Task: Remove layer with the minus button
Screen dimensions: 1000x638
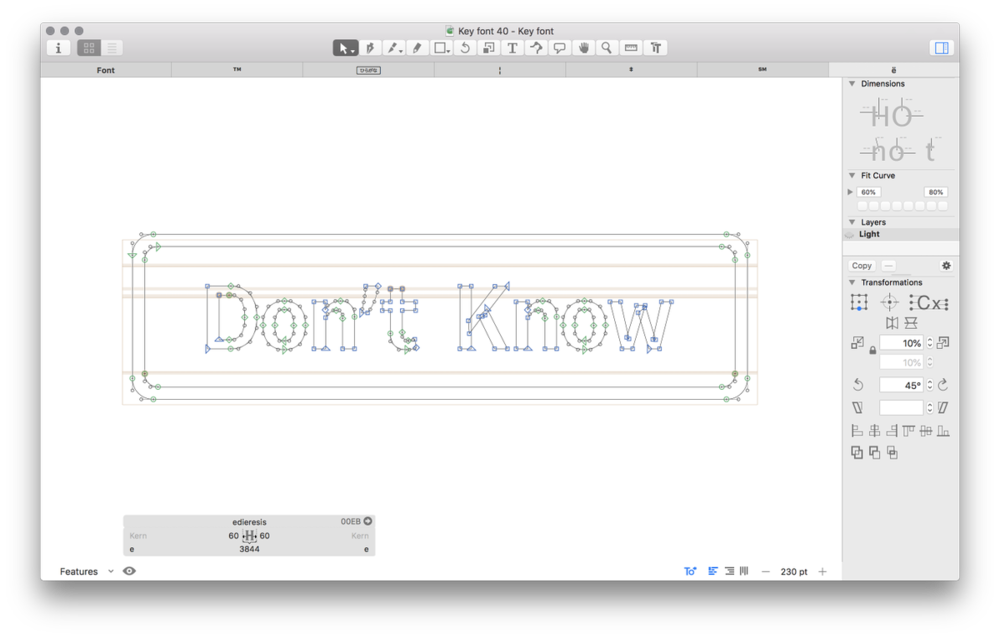Action: pyautogui.click(x=888, y=266)
